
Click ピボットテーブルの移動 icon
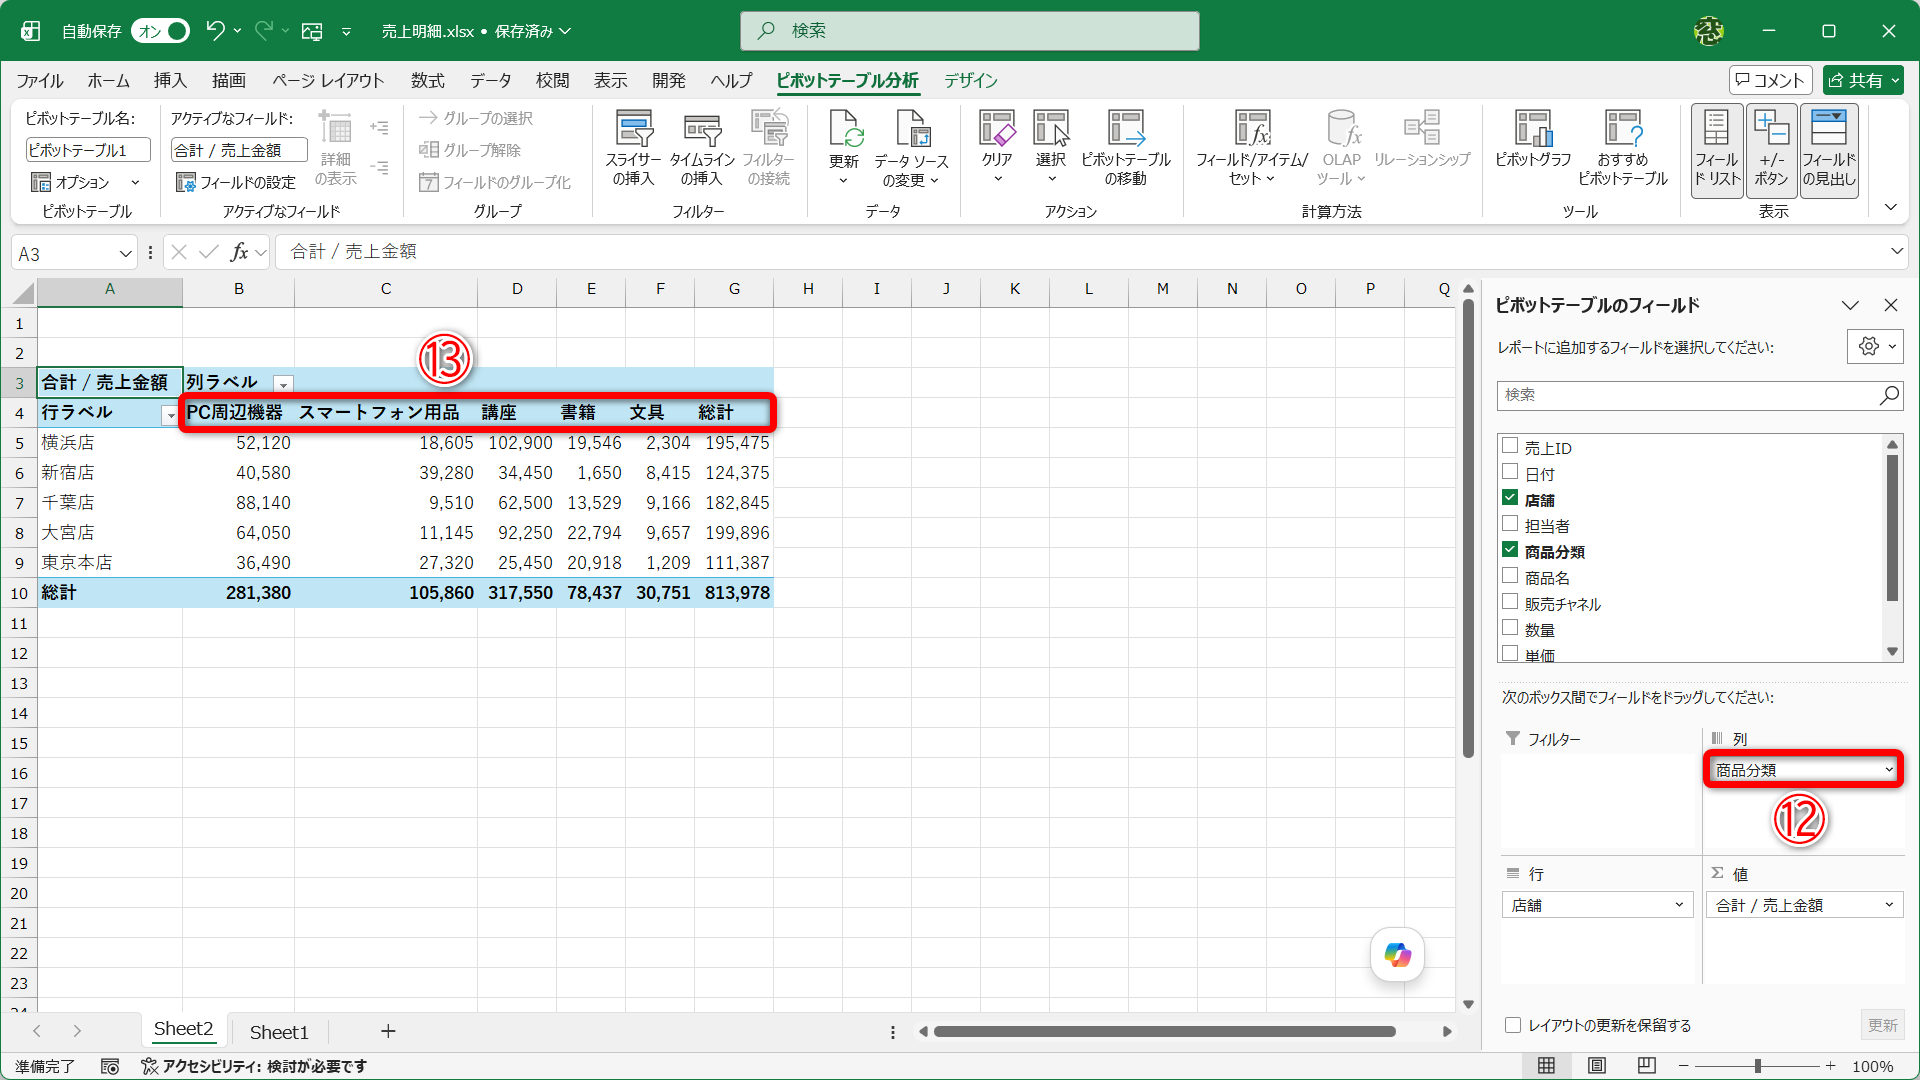pyautogui.click(x=1126, y=148)
